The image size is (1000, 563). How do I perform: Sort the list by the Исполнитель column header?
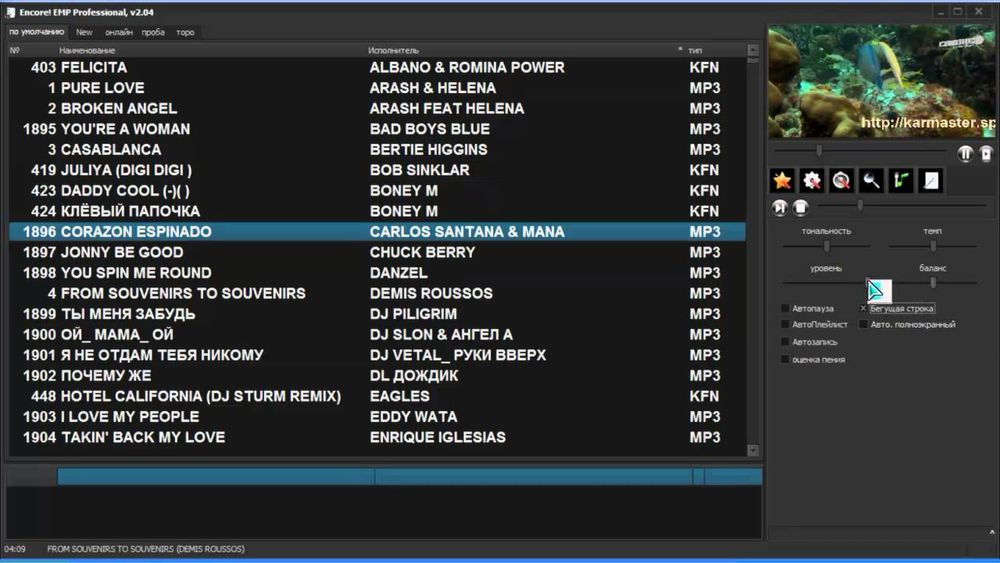pyautogui.click(x=393, y=50)
